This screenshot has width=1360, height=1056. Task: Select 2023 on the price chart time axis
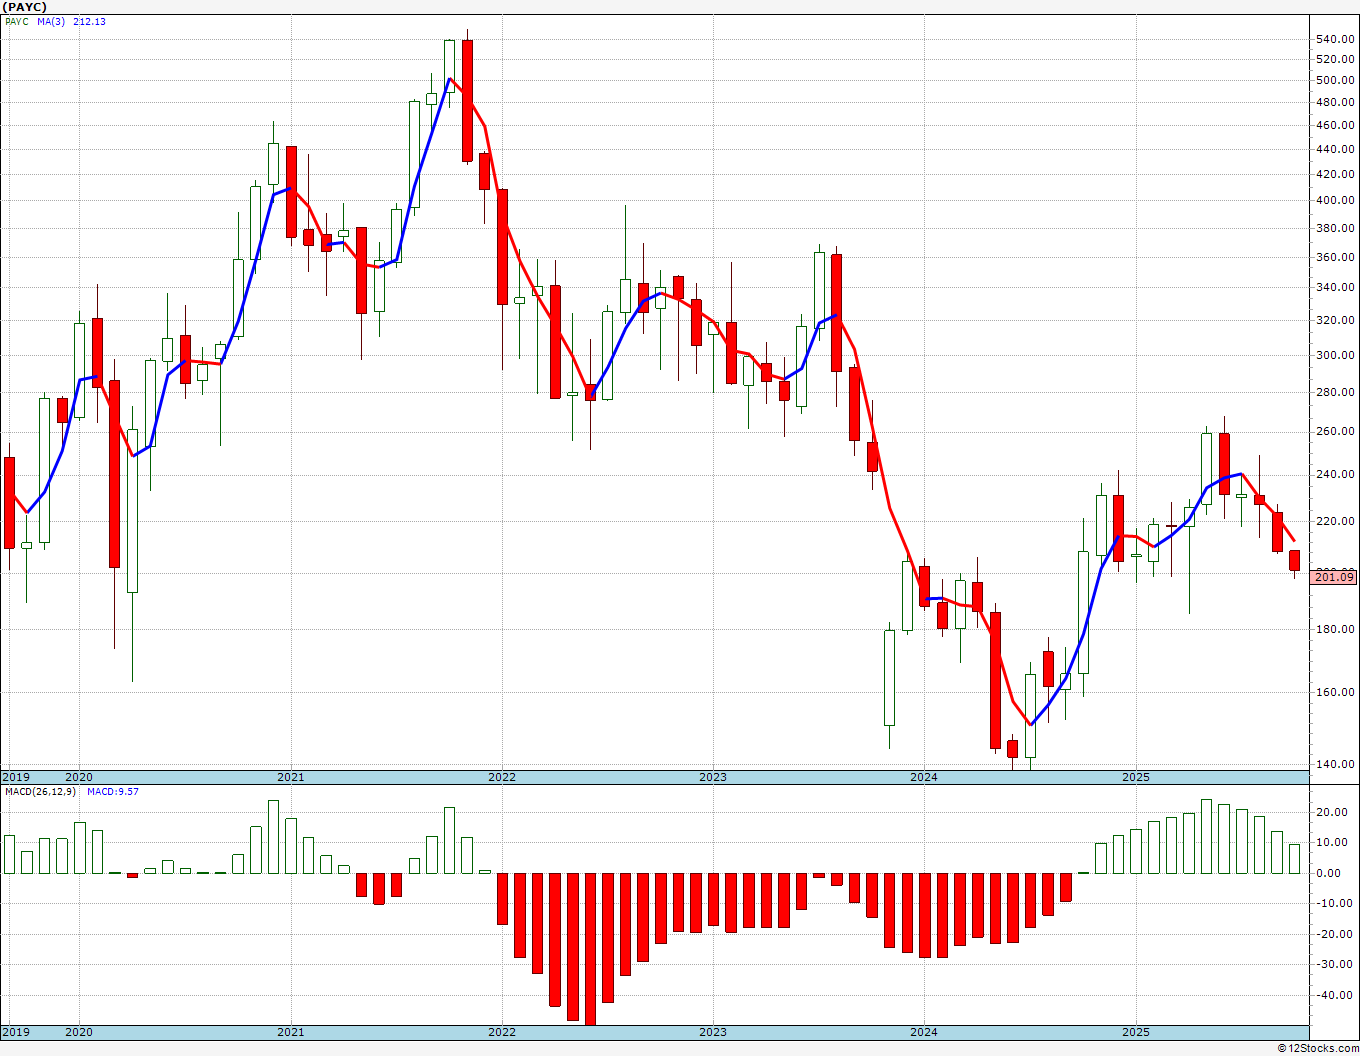coord(713,777)
